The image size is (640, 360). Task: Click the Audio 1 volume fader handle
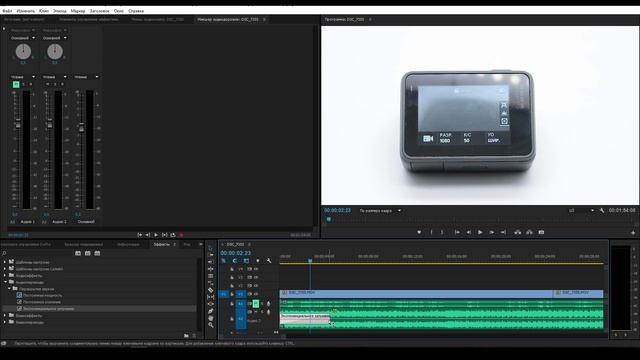[18, 124]
